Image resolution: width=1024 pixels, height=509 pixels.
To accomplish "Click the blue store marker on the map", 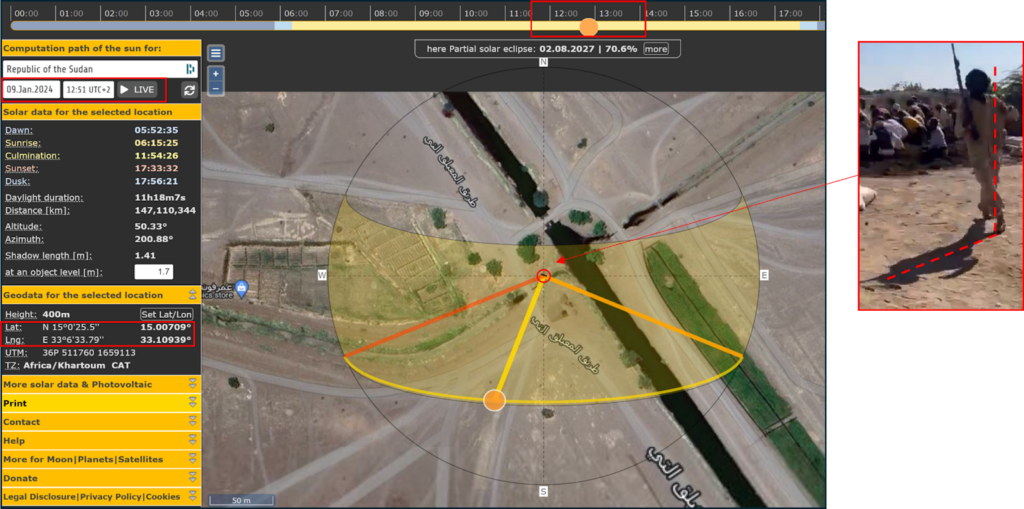I will click(x=240, y=289).
